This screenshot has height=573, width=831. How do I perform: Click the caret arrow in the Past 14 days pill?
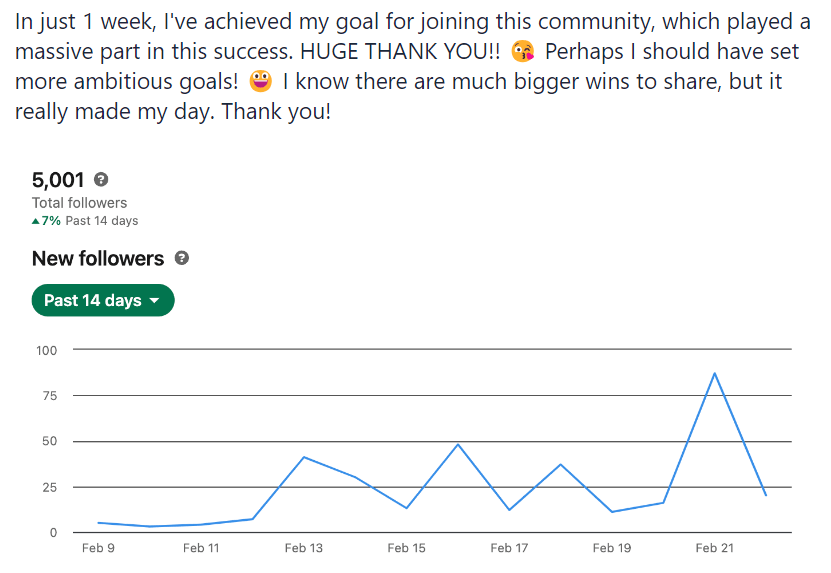pyautogui.click(x=154, y=301)
